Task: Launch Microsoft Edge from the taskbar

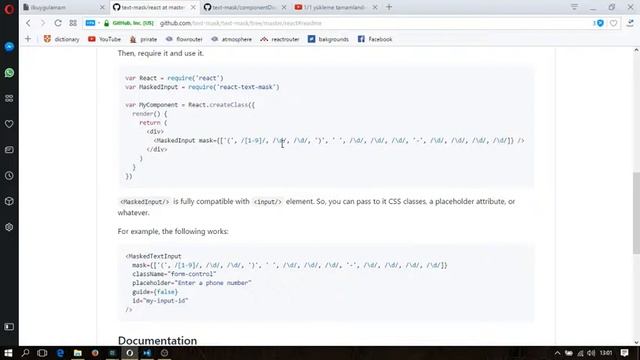Action: point(60,353)
